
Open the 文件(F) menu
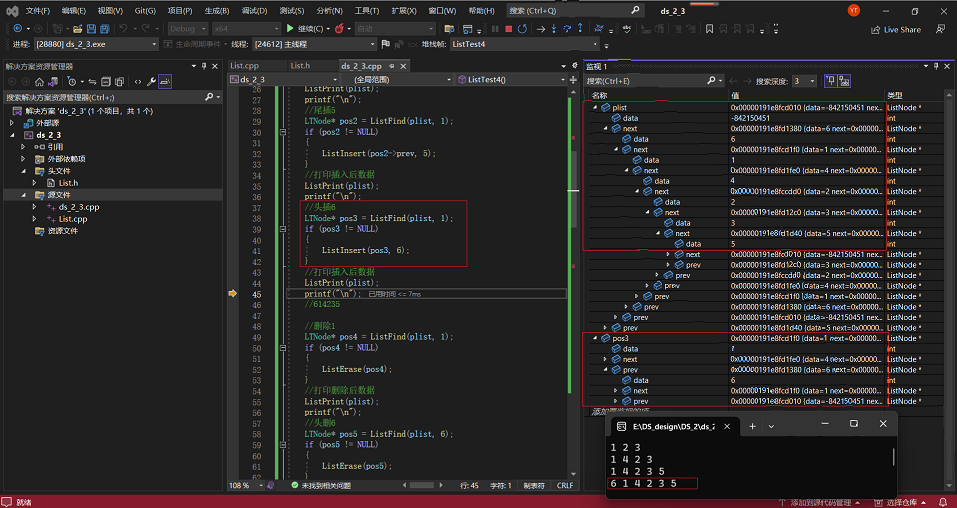pyautogui.click(x=38, y=11)
